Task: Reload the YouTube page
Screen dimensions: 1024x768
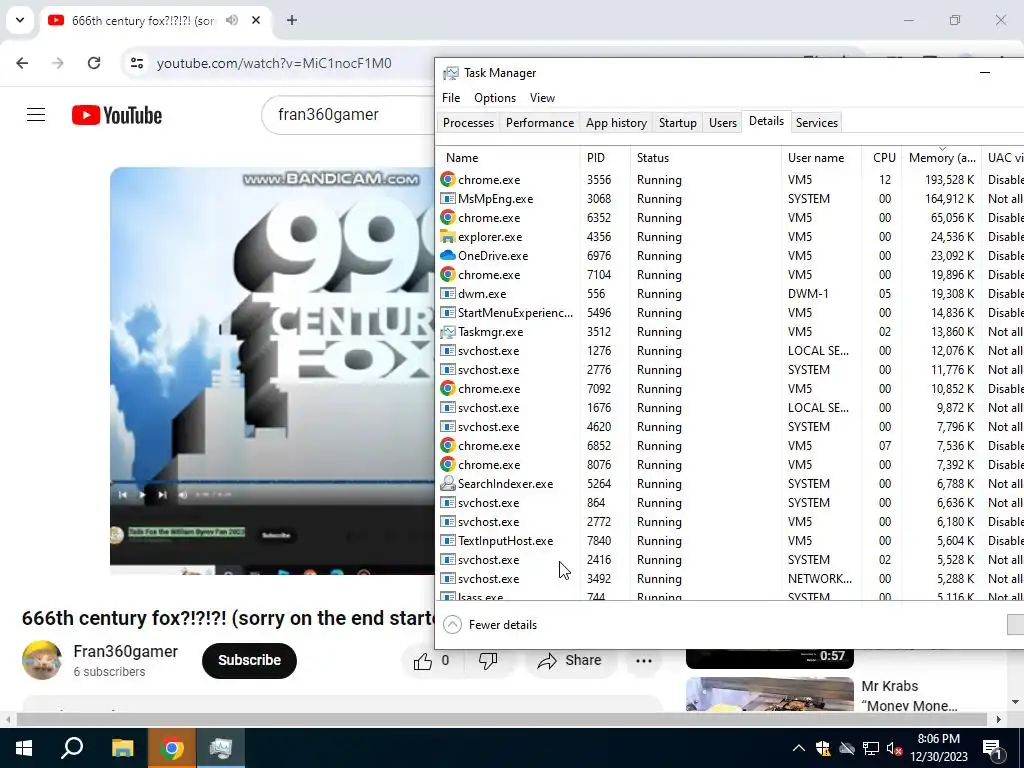Action: coord(94,63)
